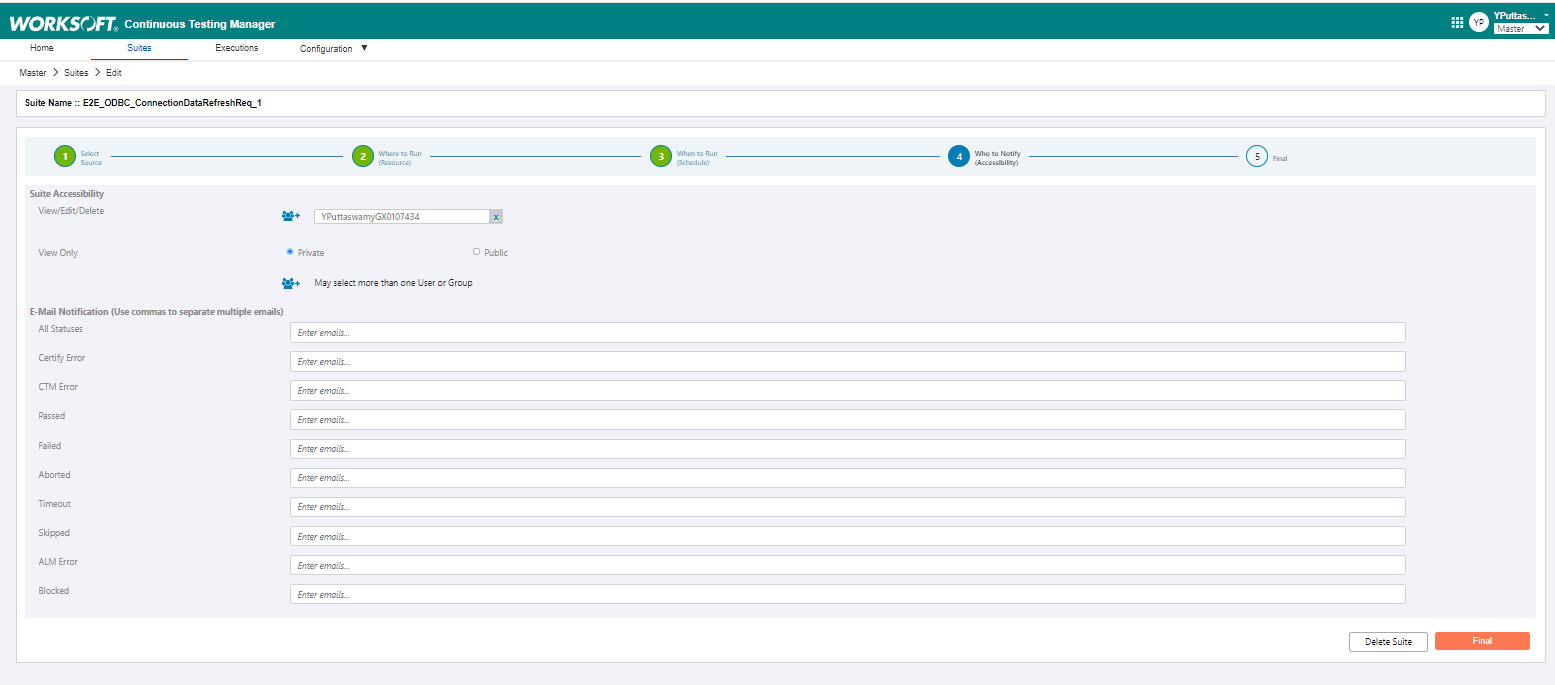Click the All Statuses email field
The width and height of the screenshot is (1555, 685).
tap(847, 332)
